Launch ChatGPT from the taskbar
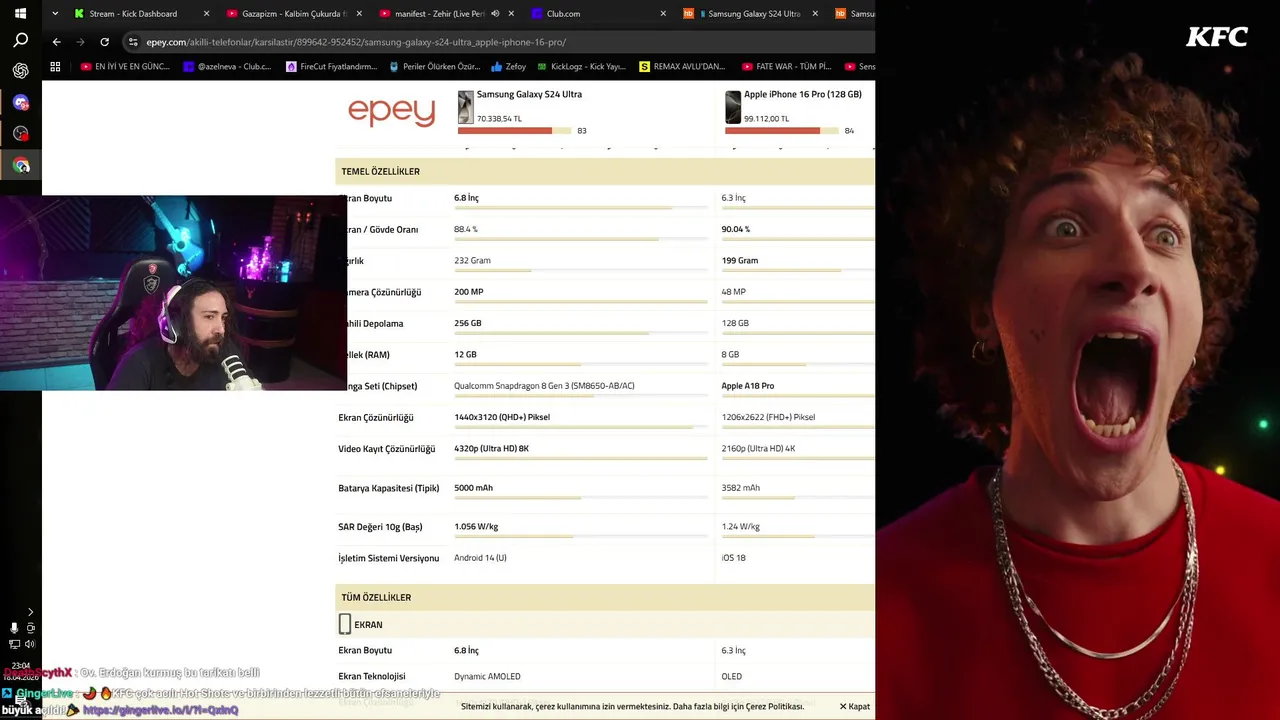1280x720 pixels. pos(20,71)
